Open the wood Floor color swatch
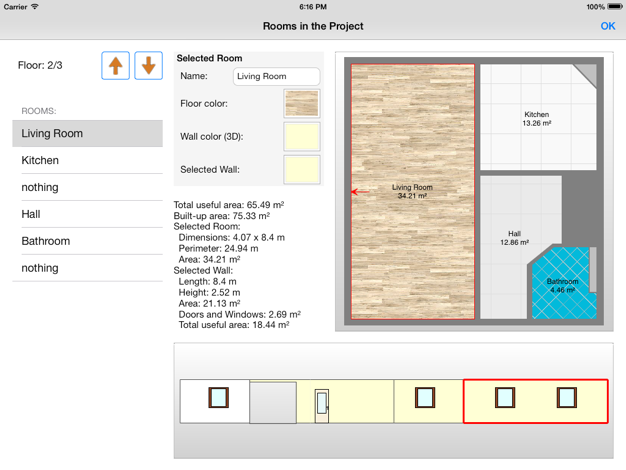This screenshot has height=470, width=626. [x=302, y=103]
